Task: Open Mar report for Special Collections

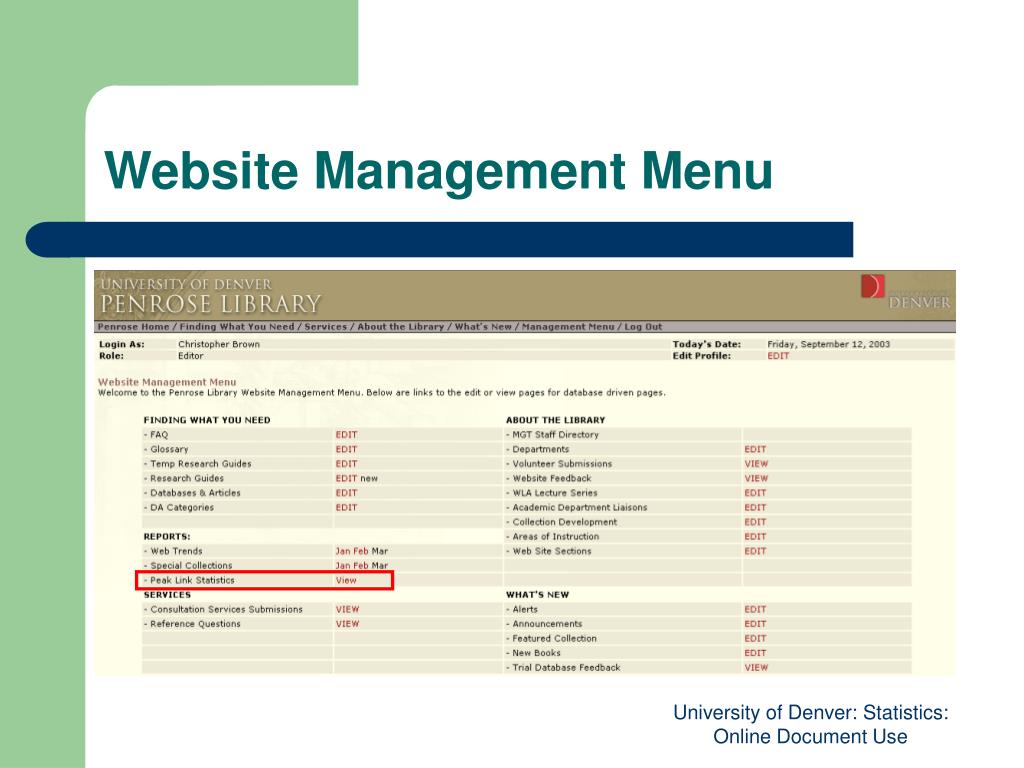Action: point(379,566)
